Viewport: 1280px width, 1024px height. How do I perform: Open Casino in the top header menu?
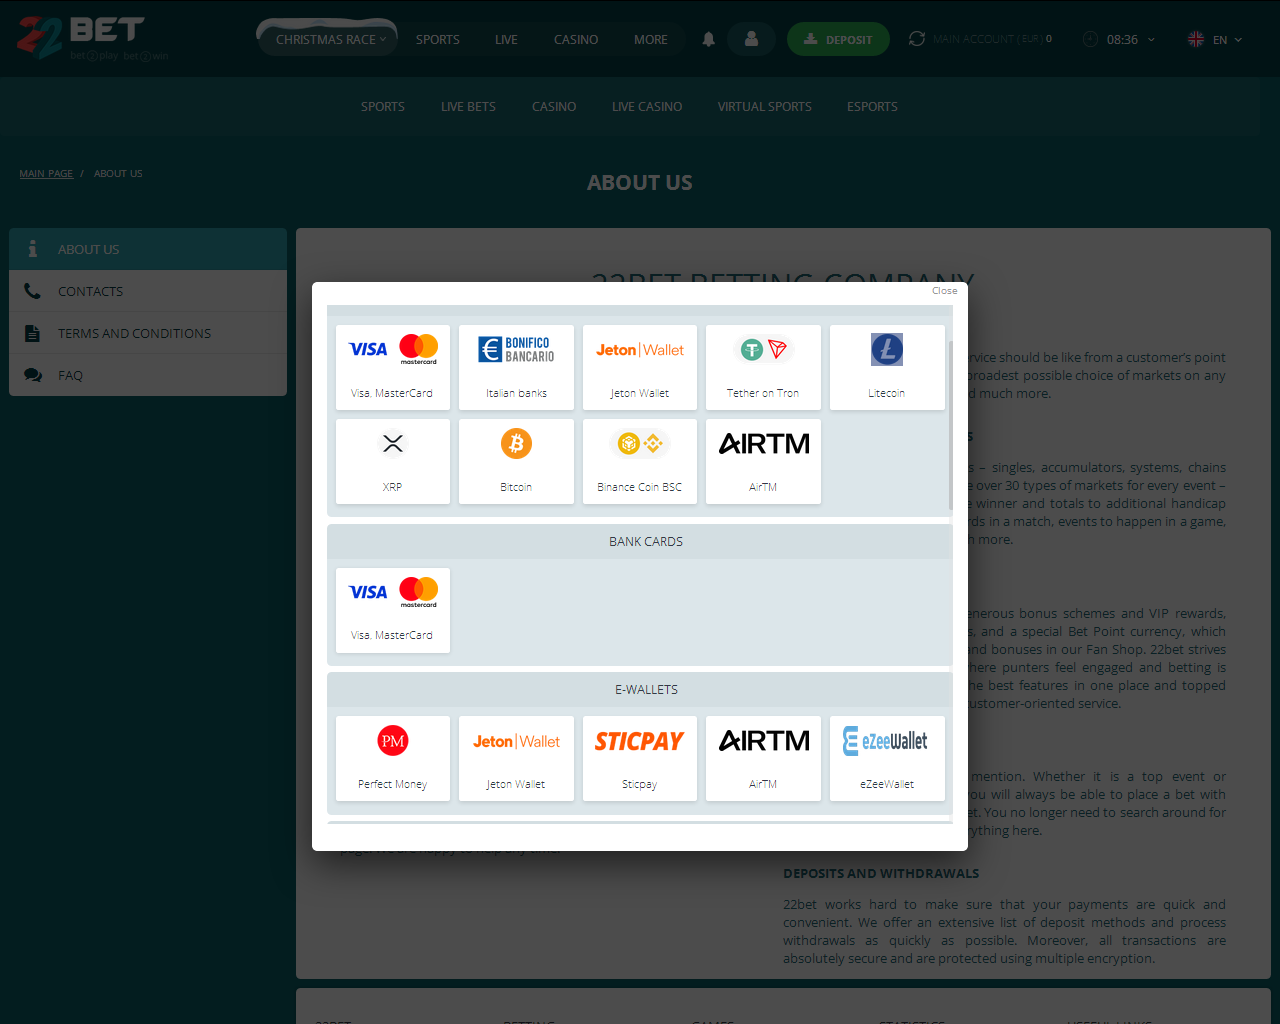576,40
